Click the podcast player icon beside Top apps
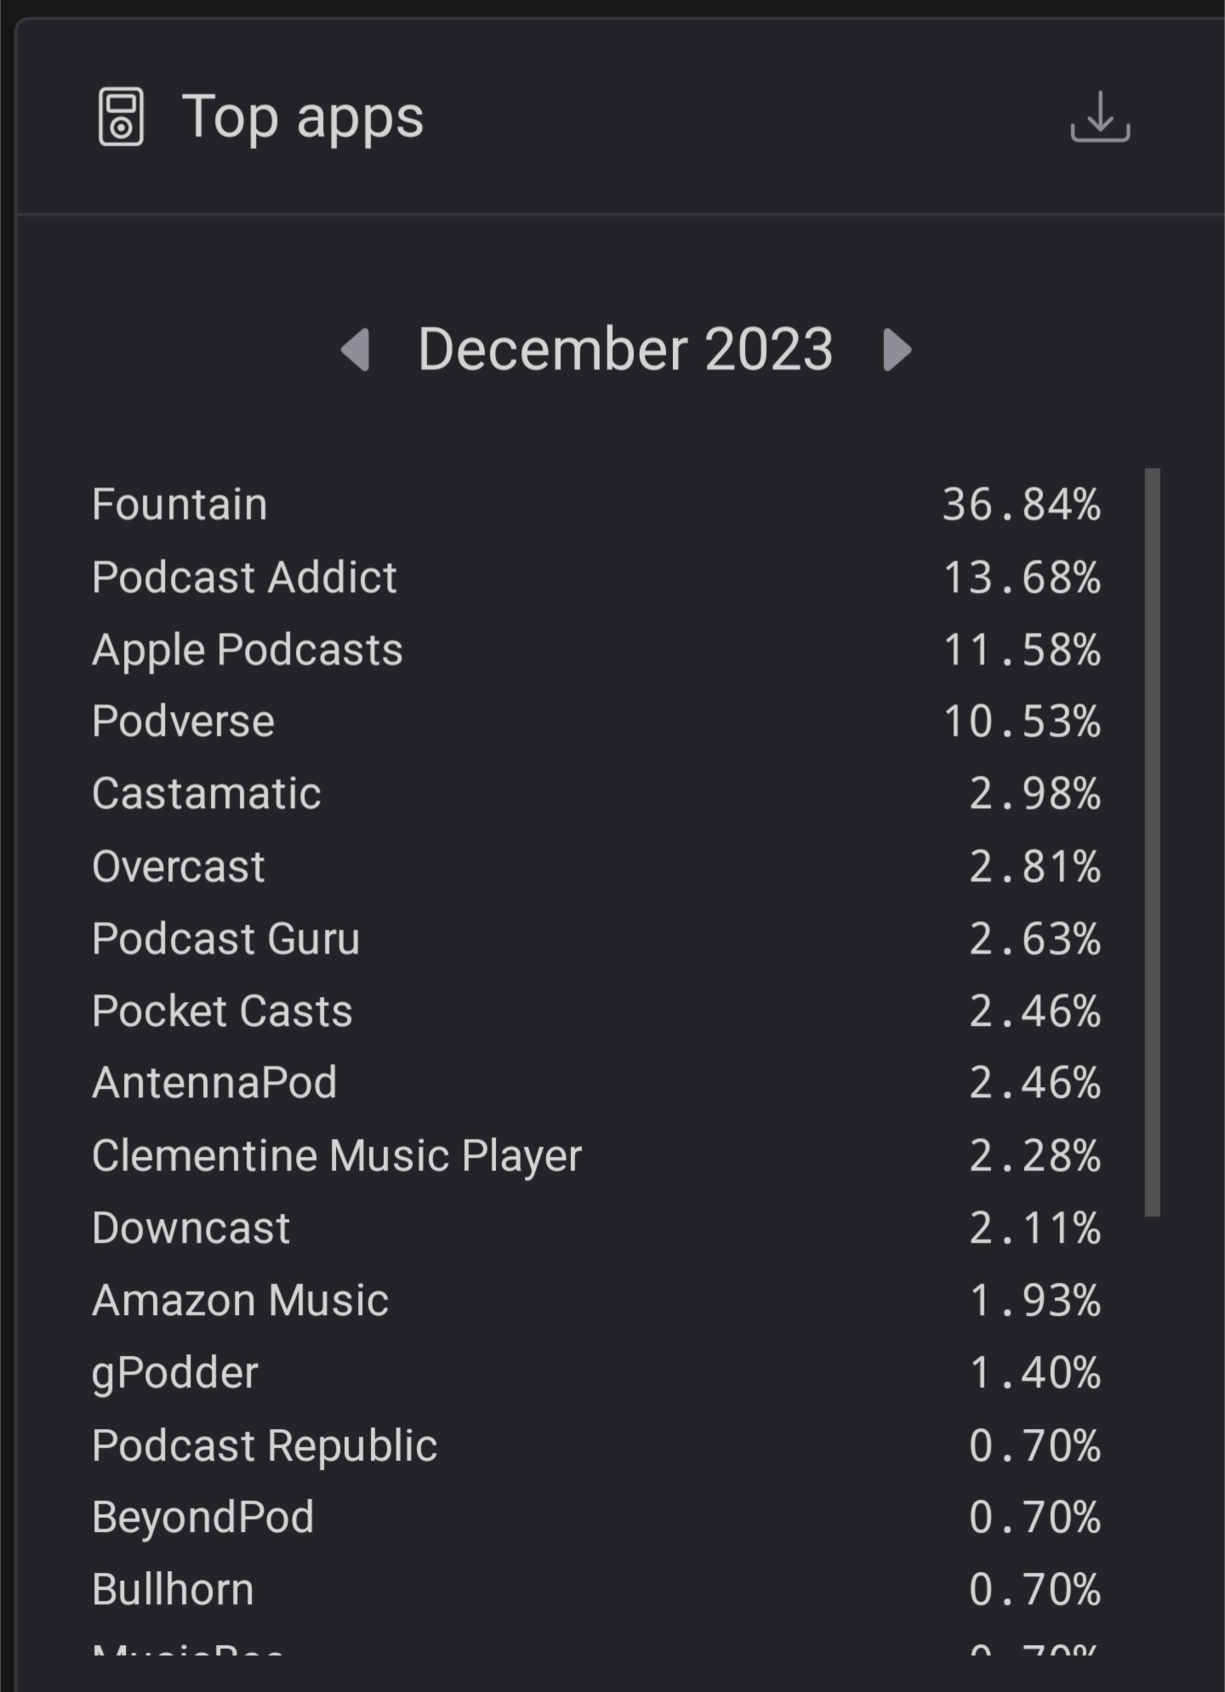The width and height of the screenshot is (1225, 1692). (121, 117)
